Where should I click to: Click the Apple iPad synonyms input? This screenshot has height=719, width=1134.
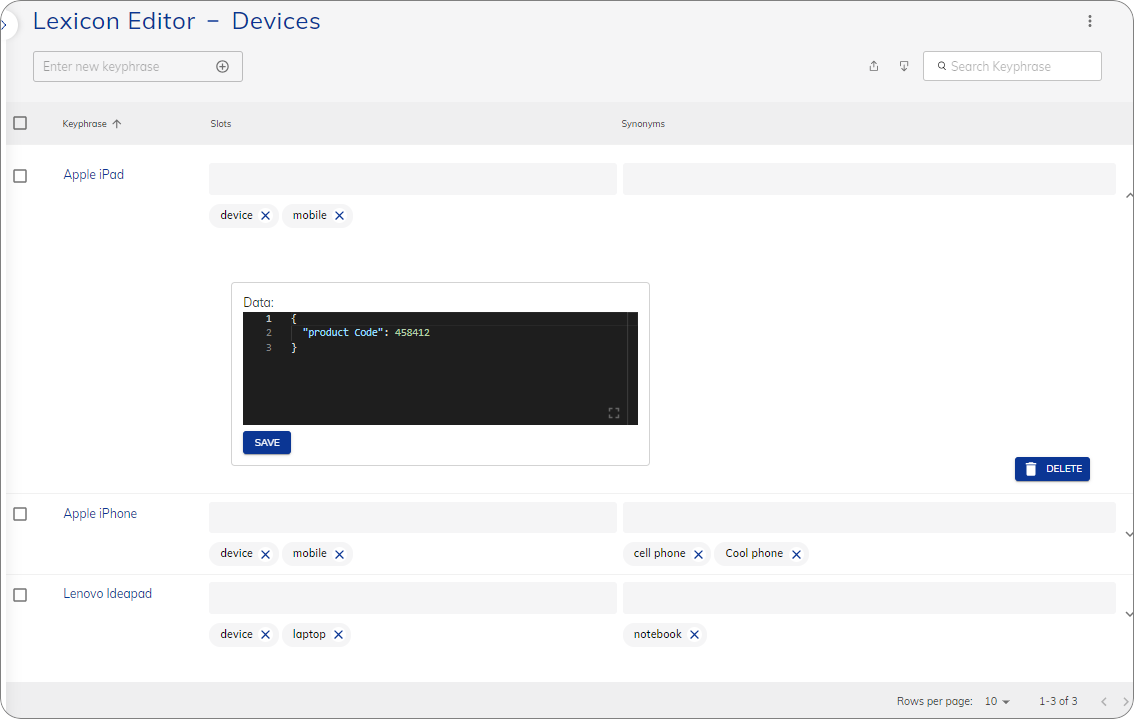[x=869, y=179]
